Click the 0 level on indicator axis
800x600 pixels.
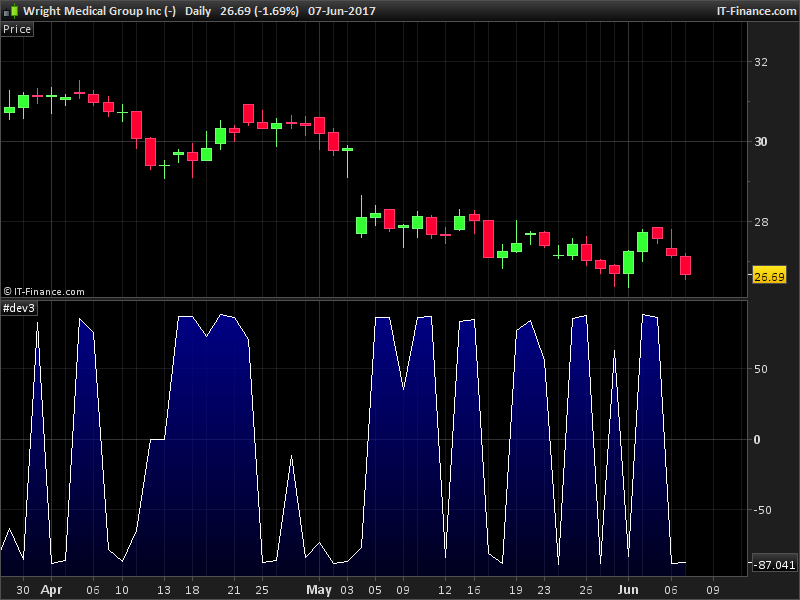pyautogui.click(x=757, y=440)
